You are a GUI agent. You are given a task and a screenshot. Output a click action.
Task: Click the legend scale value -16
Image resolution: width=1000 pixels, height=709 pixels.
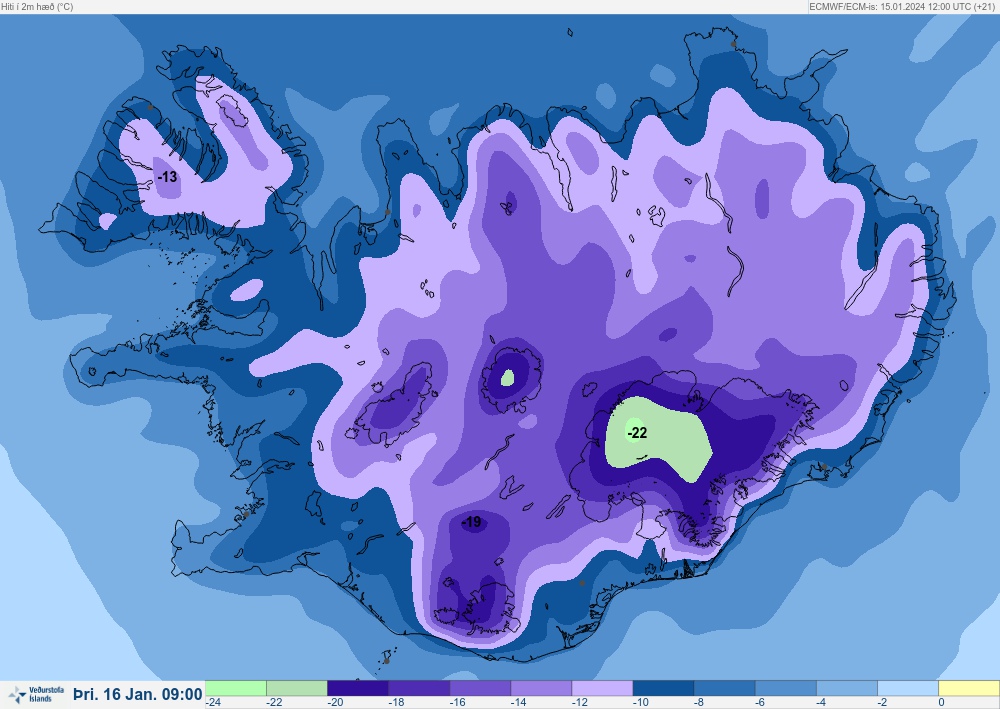tap(457, 702)
